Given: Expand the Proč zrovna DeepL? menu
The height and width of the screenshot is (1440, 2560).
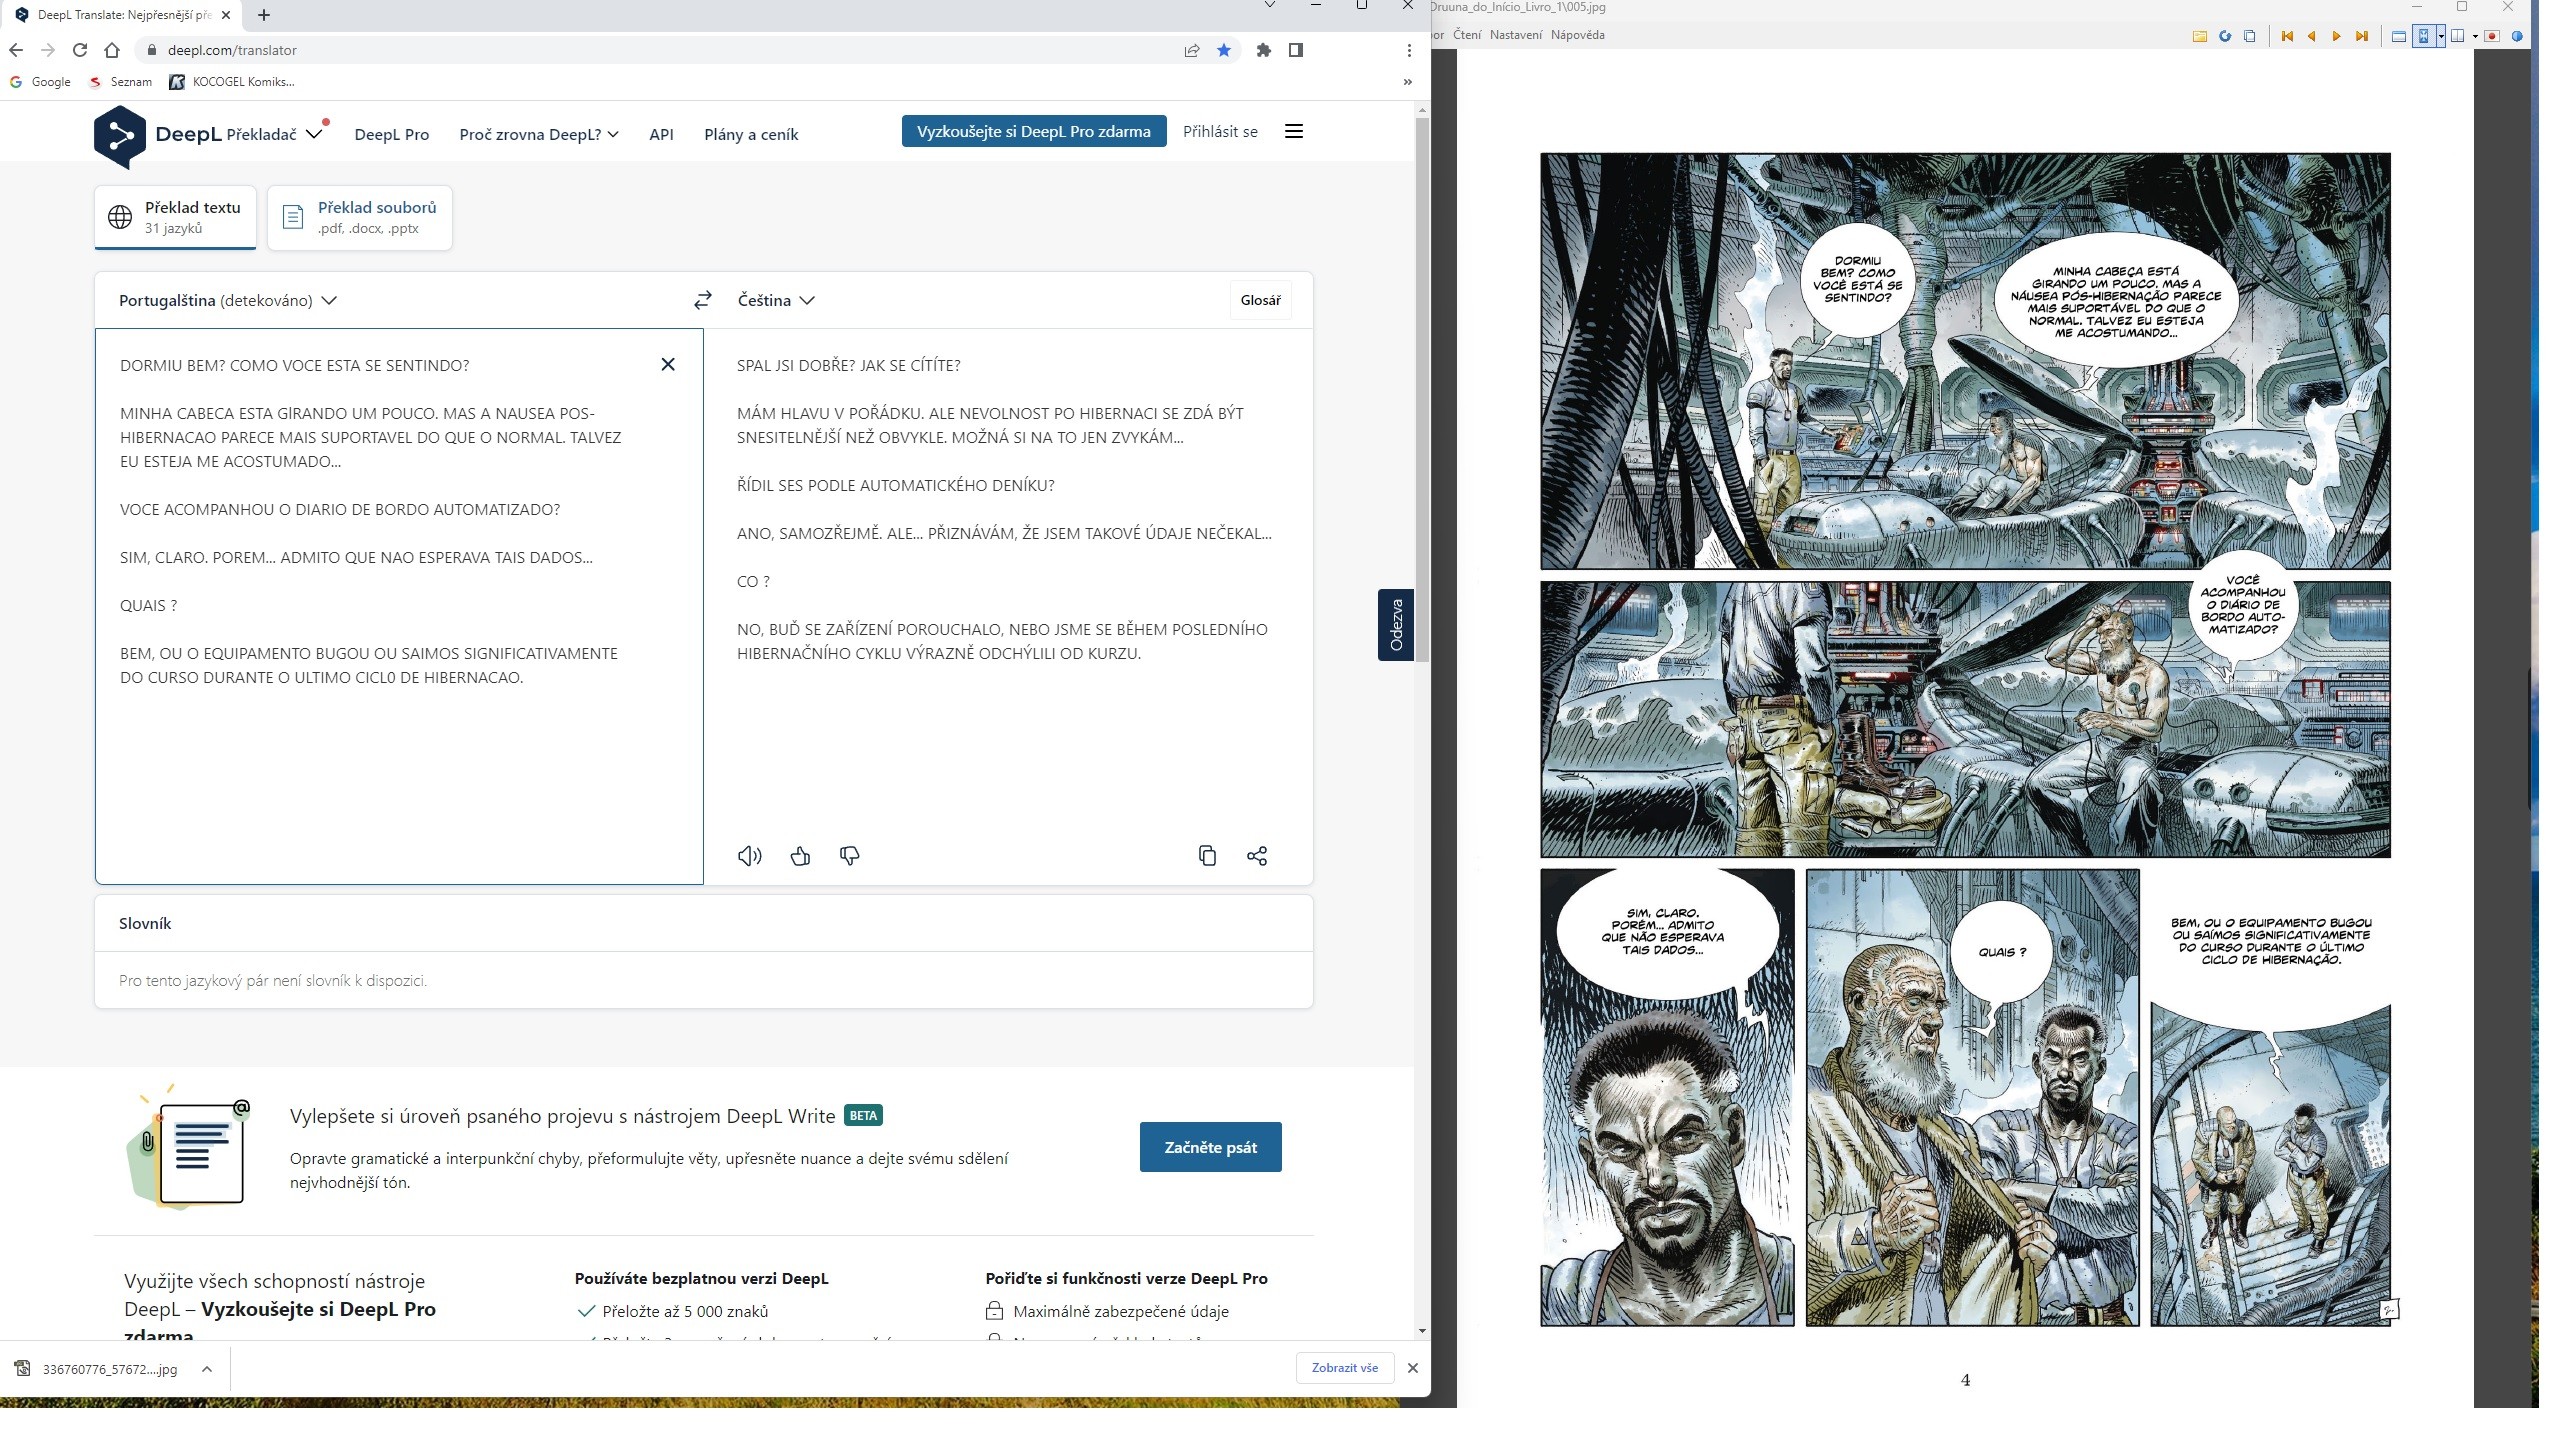Looking at the screenshot, I should tap(539, 134).
